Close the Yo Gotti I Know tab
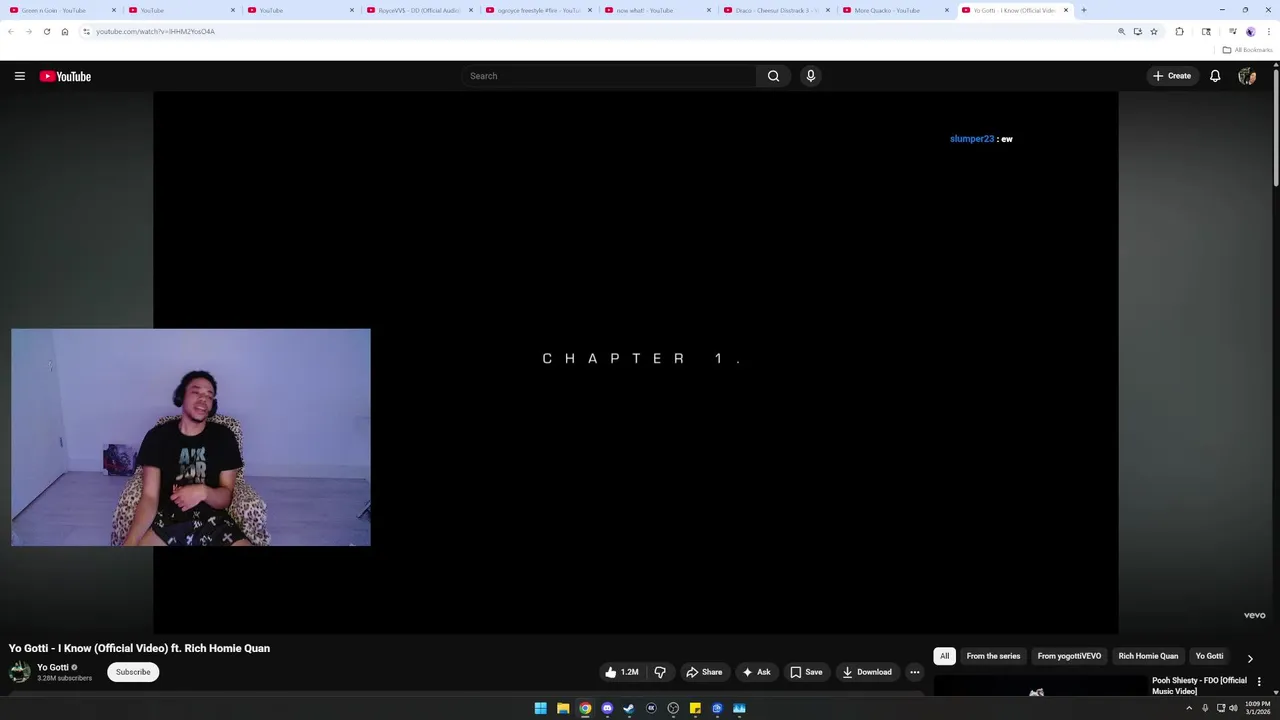The image size is (1280, 720). point(1066,10)
